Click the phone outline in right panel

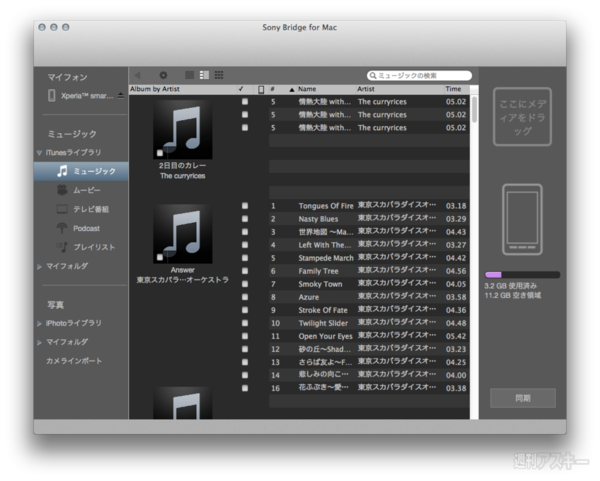522,219
